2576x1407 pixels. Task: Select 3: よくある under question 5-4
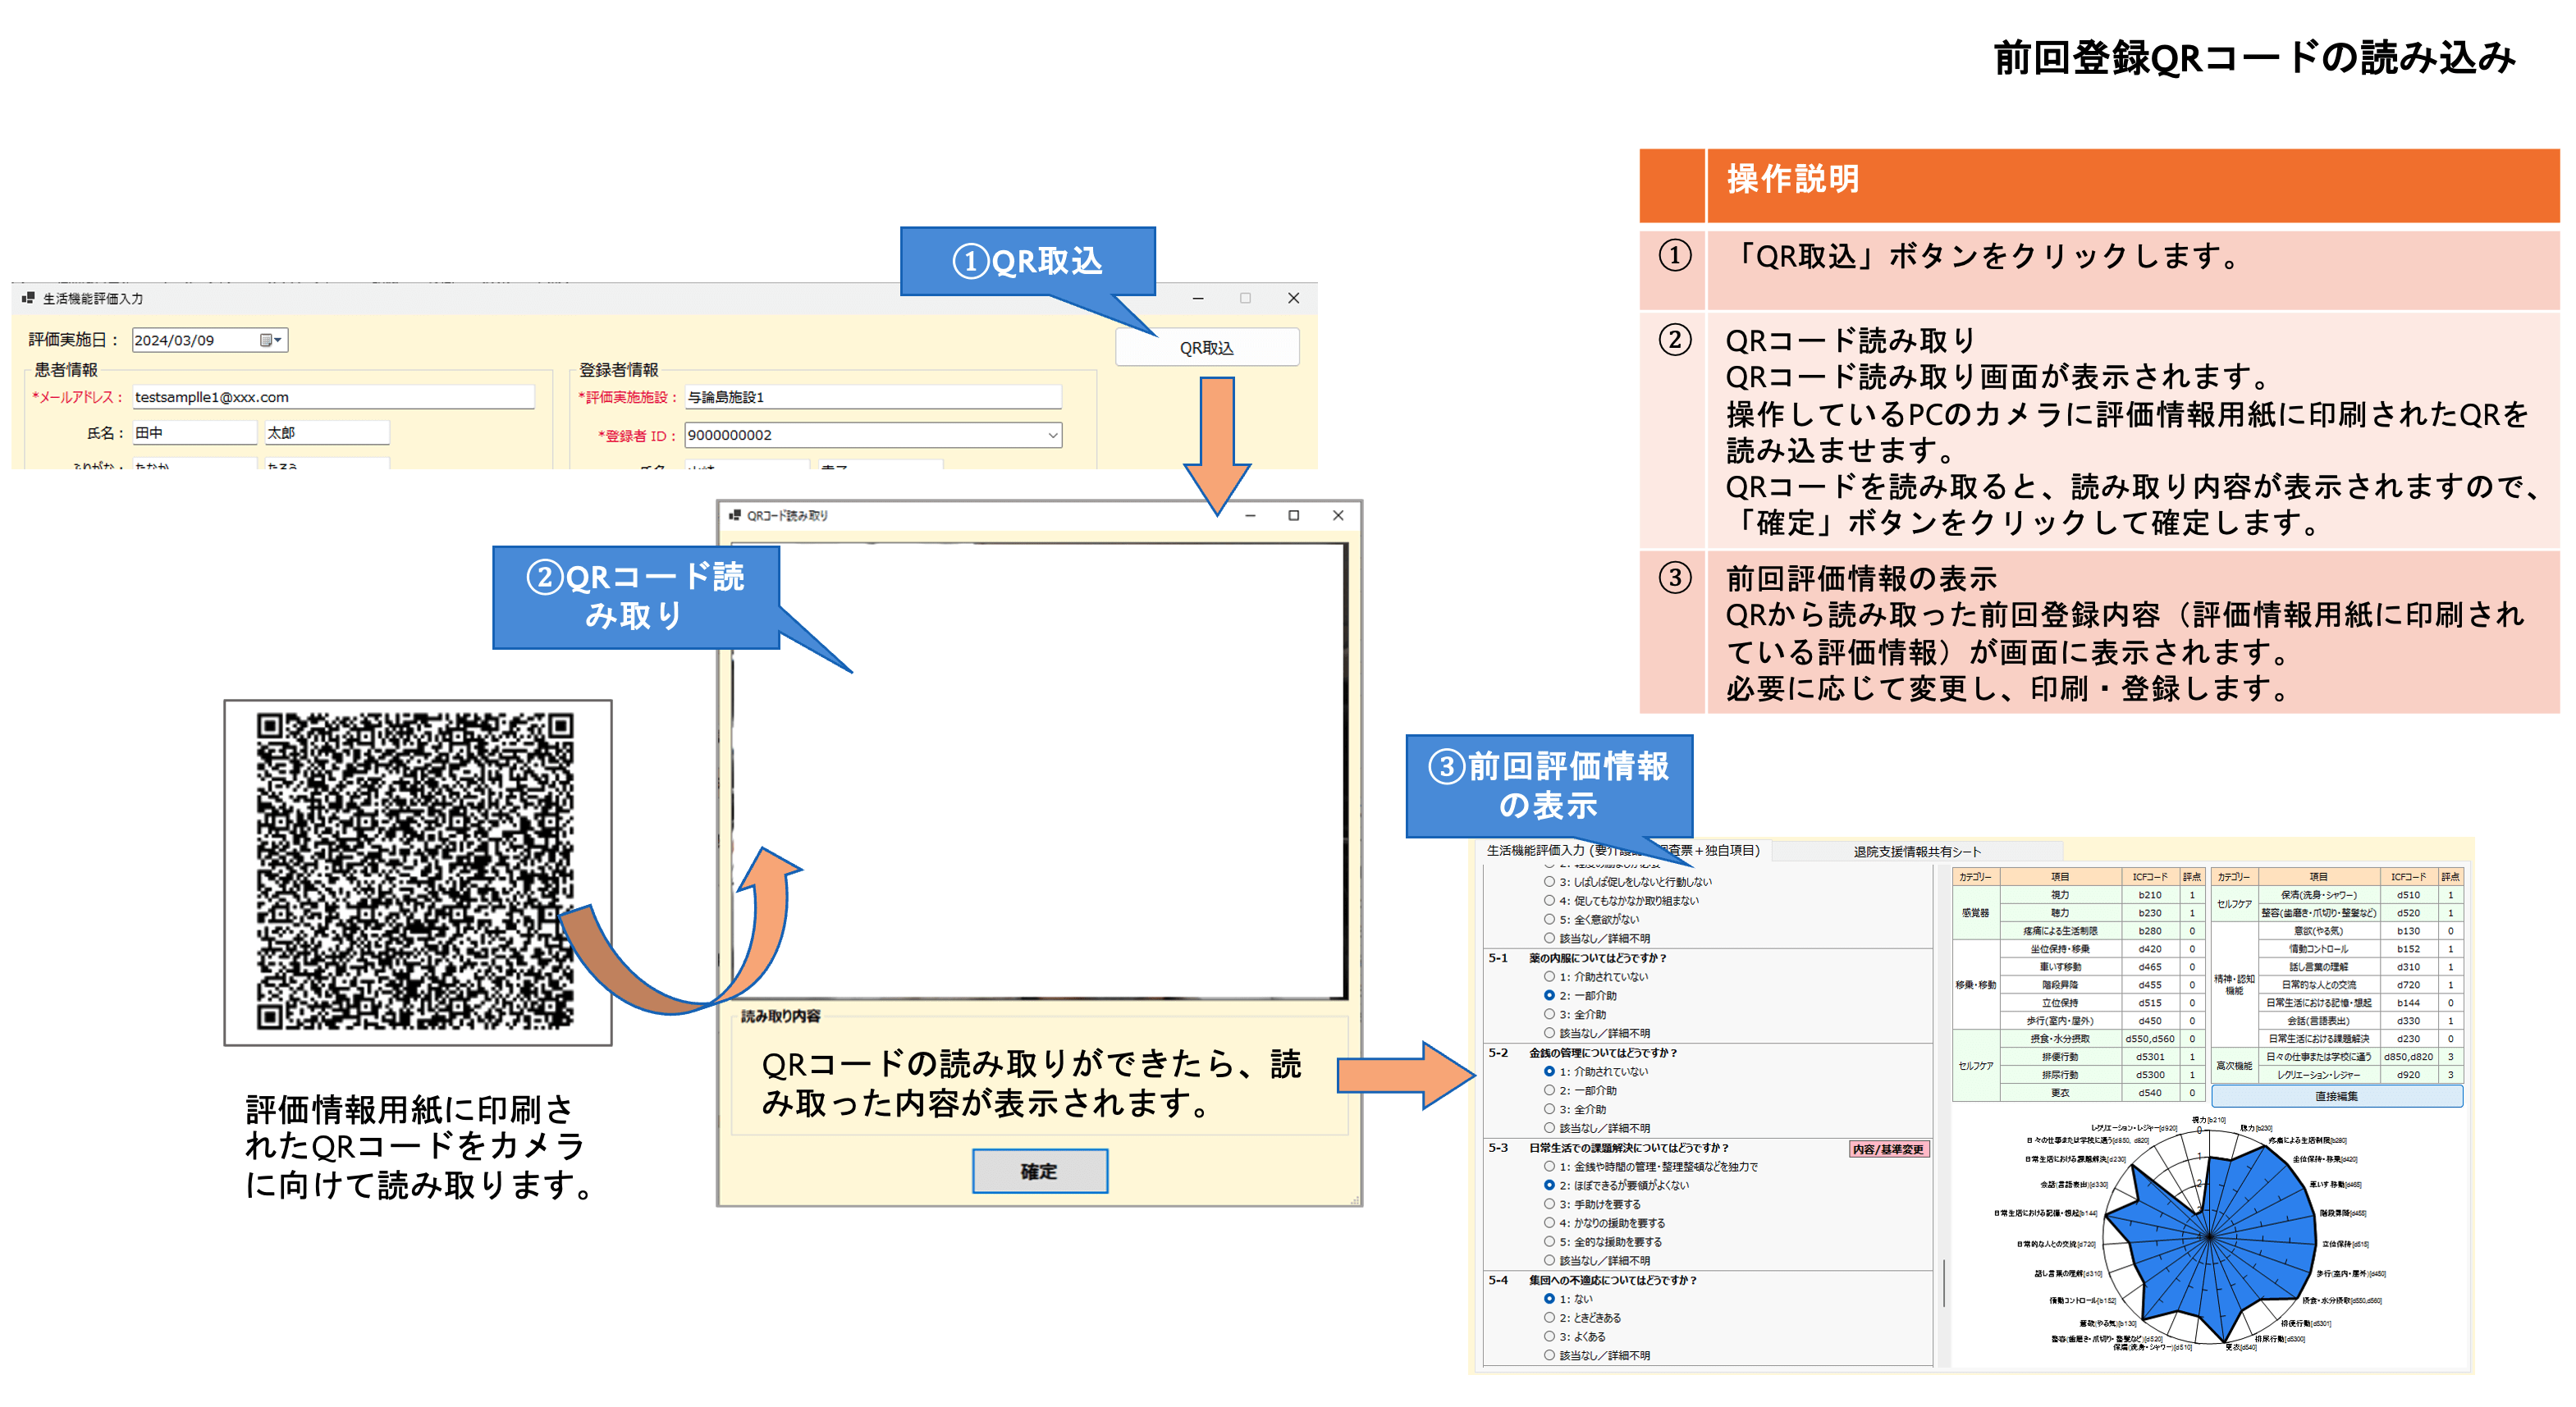click(1549, 1336)
